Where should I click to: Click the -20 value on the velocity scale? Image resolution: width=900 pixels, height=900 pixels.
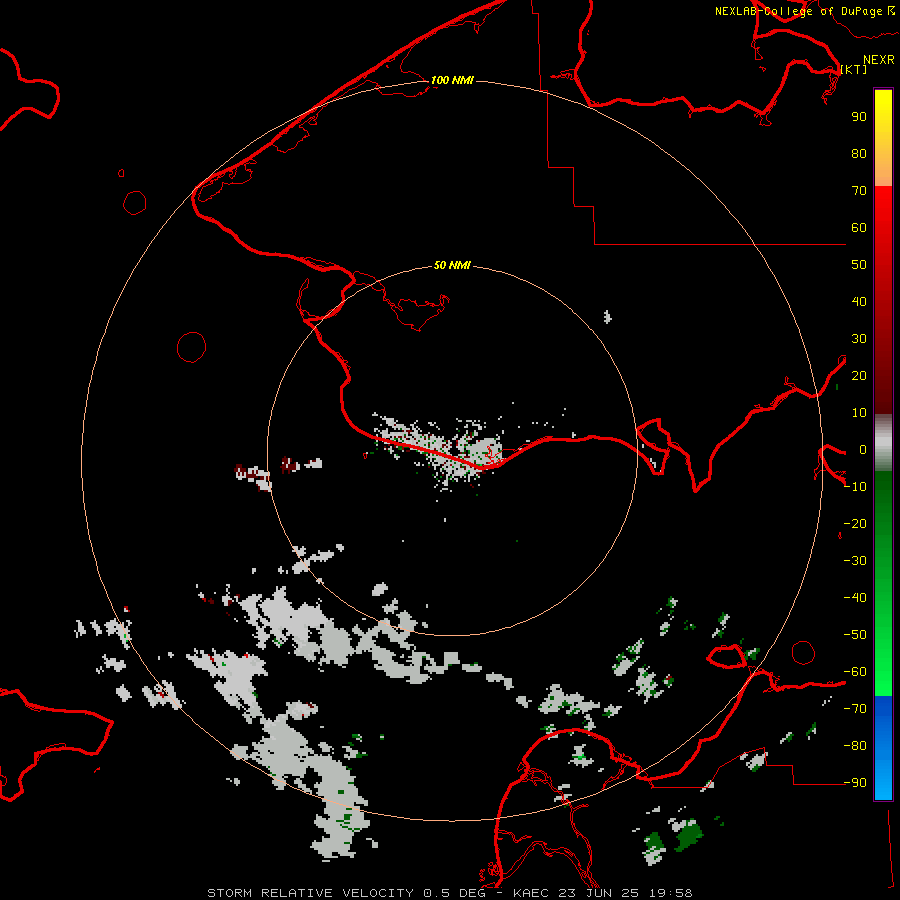pyautogui.click(x=855, y=523)
